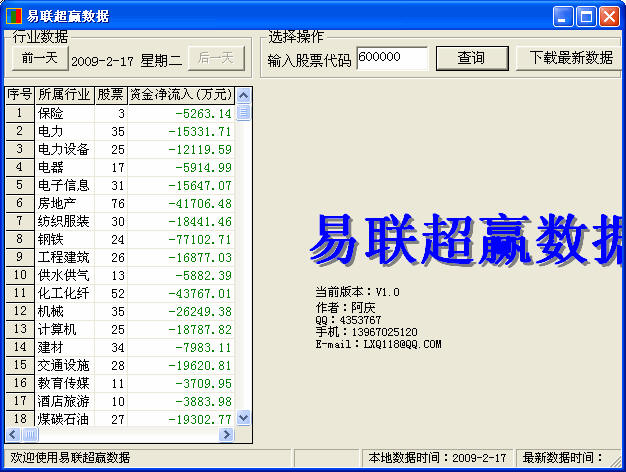Click stock count 76 for 房地产

(x=118, y=204)
